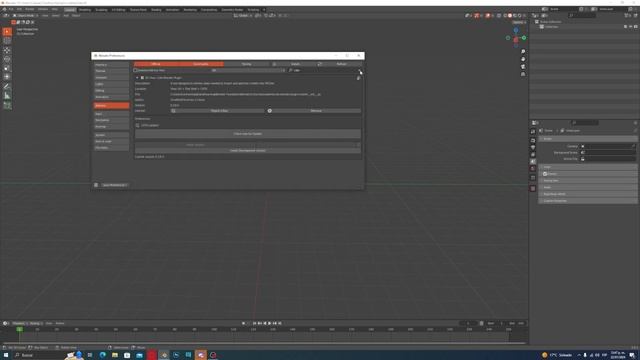Select the Add Cube tool
Viewport: 640px width, 360px height.
7,105
